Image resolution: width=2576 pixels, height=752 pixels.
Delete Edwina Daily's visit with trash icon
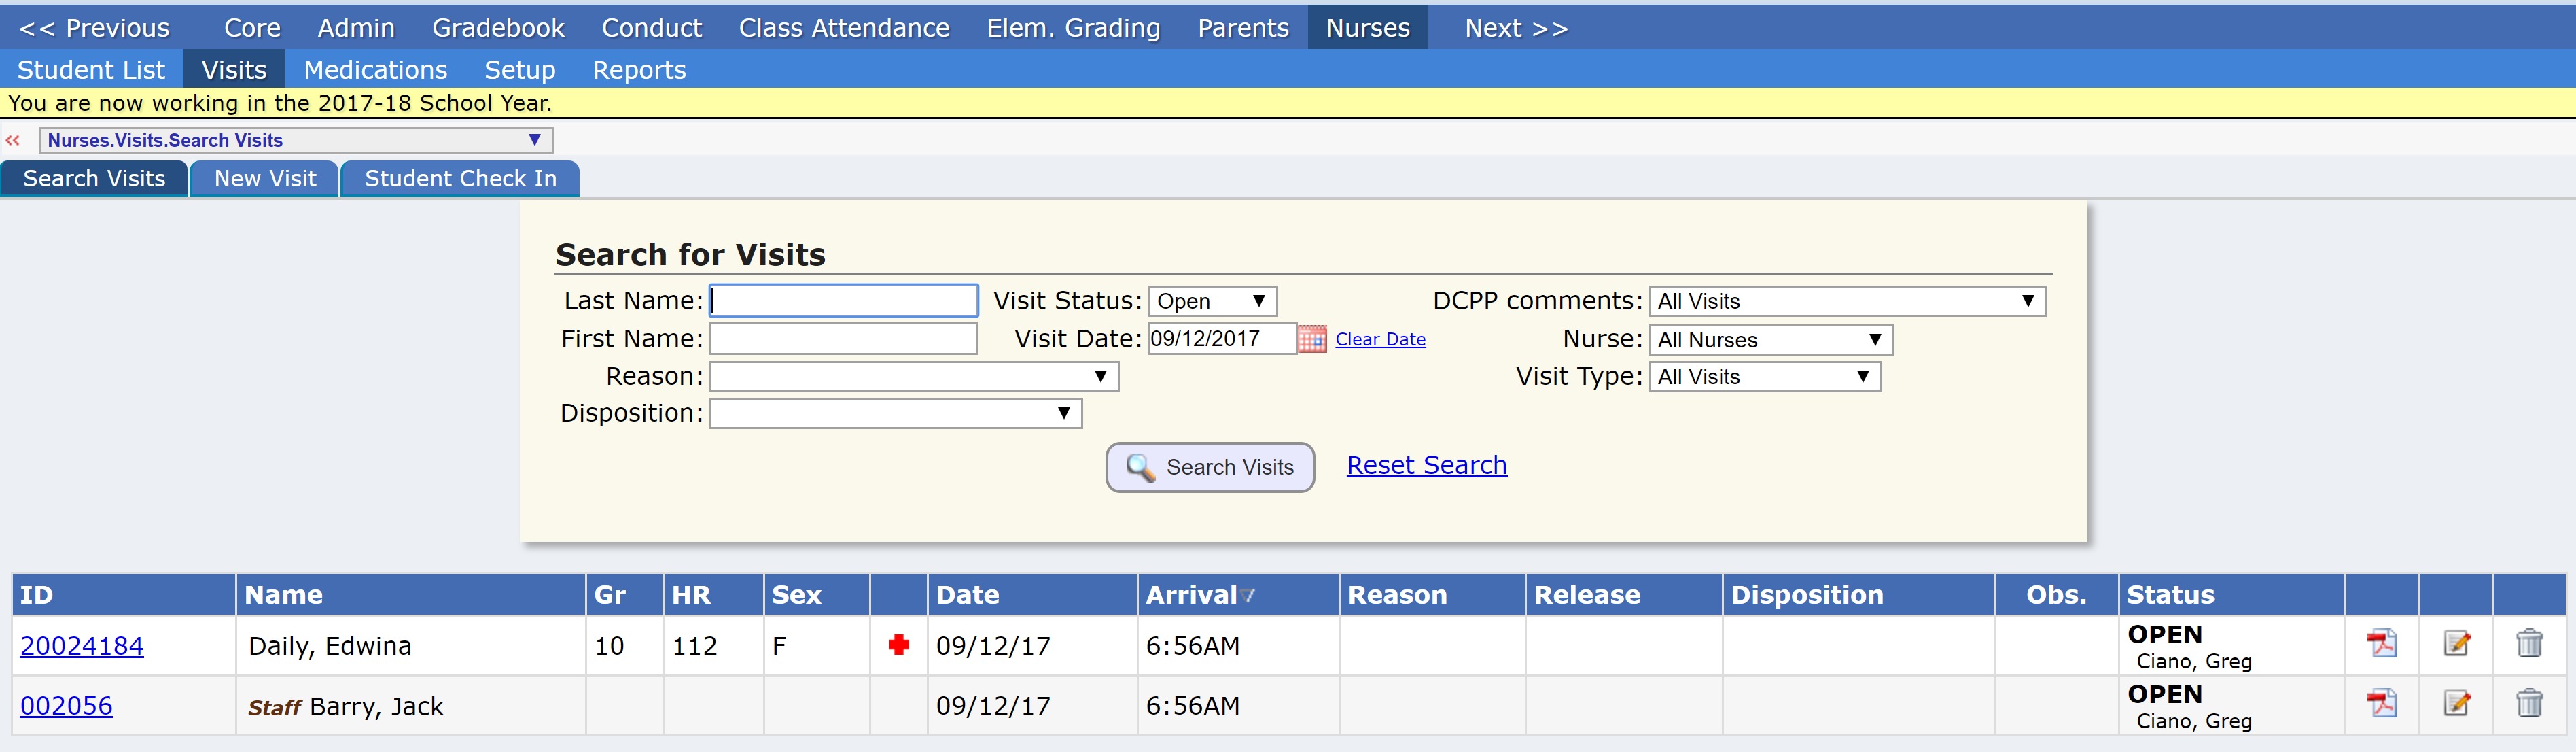pyautogui.click(x=2529, y=643)
